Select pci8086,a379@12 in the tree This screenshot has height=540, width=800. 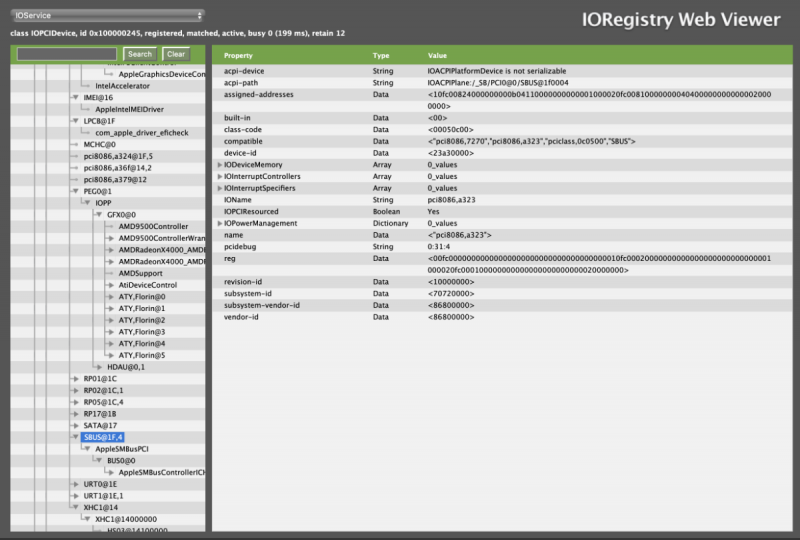tap(115, 180)
